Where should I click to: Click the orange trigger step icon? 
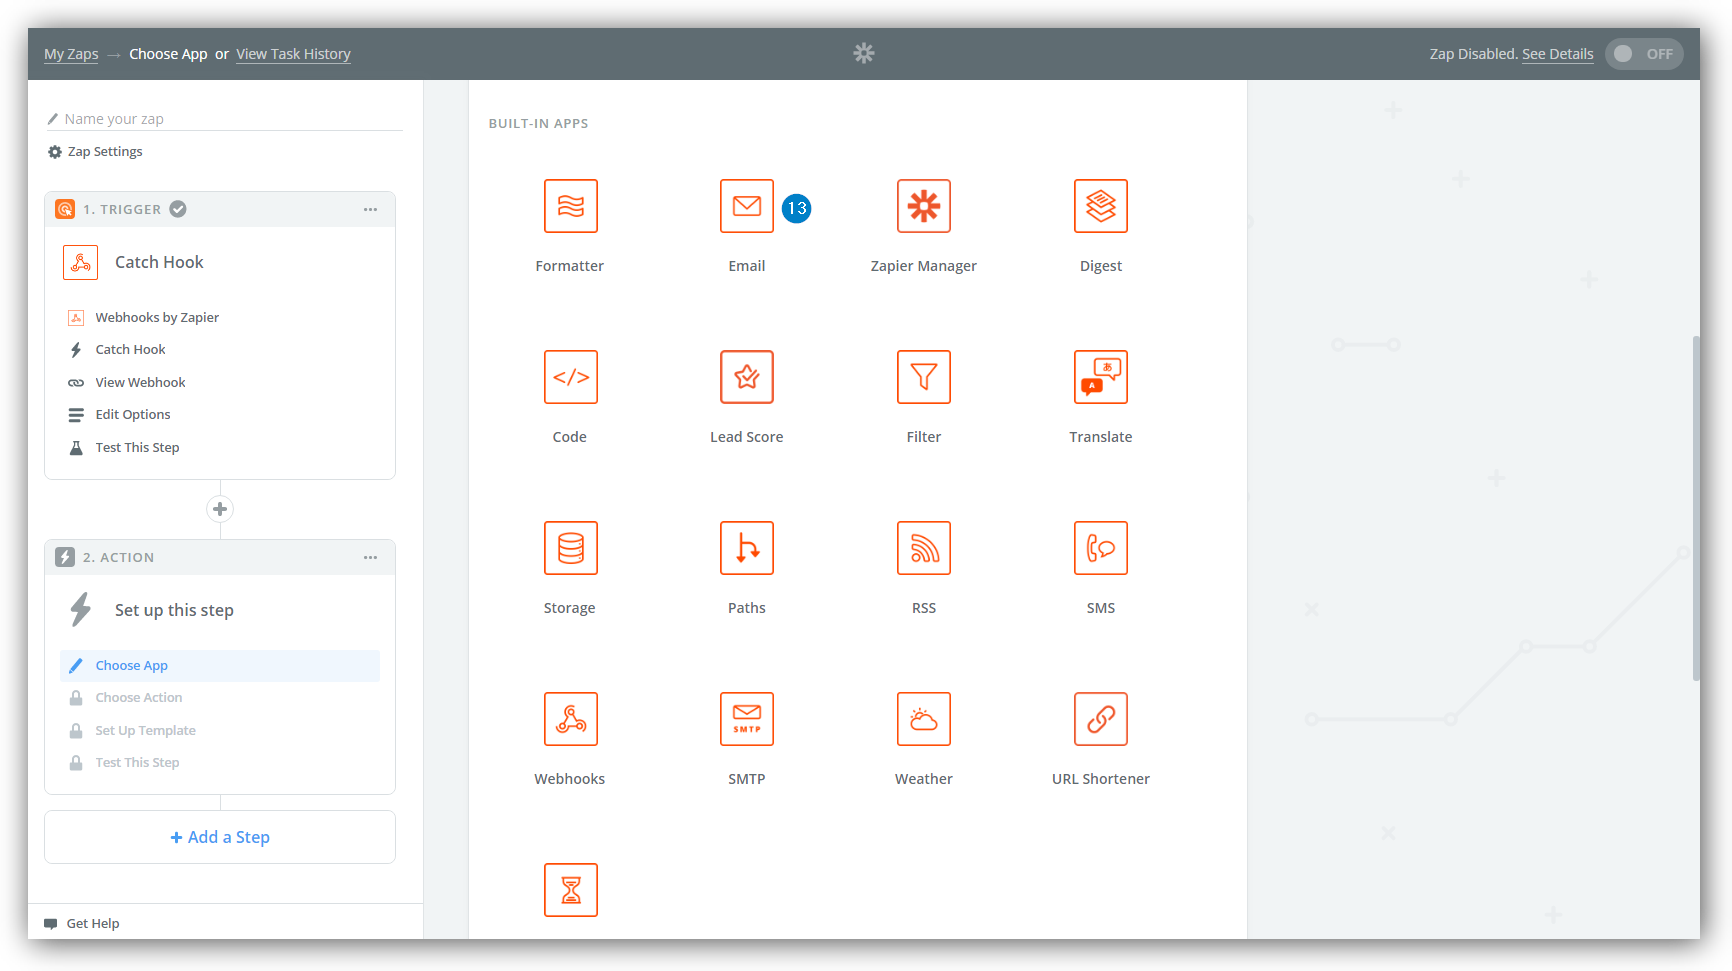[x=65, y=209]
